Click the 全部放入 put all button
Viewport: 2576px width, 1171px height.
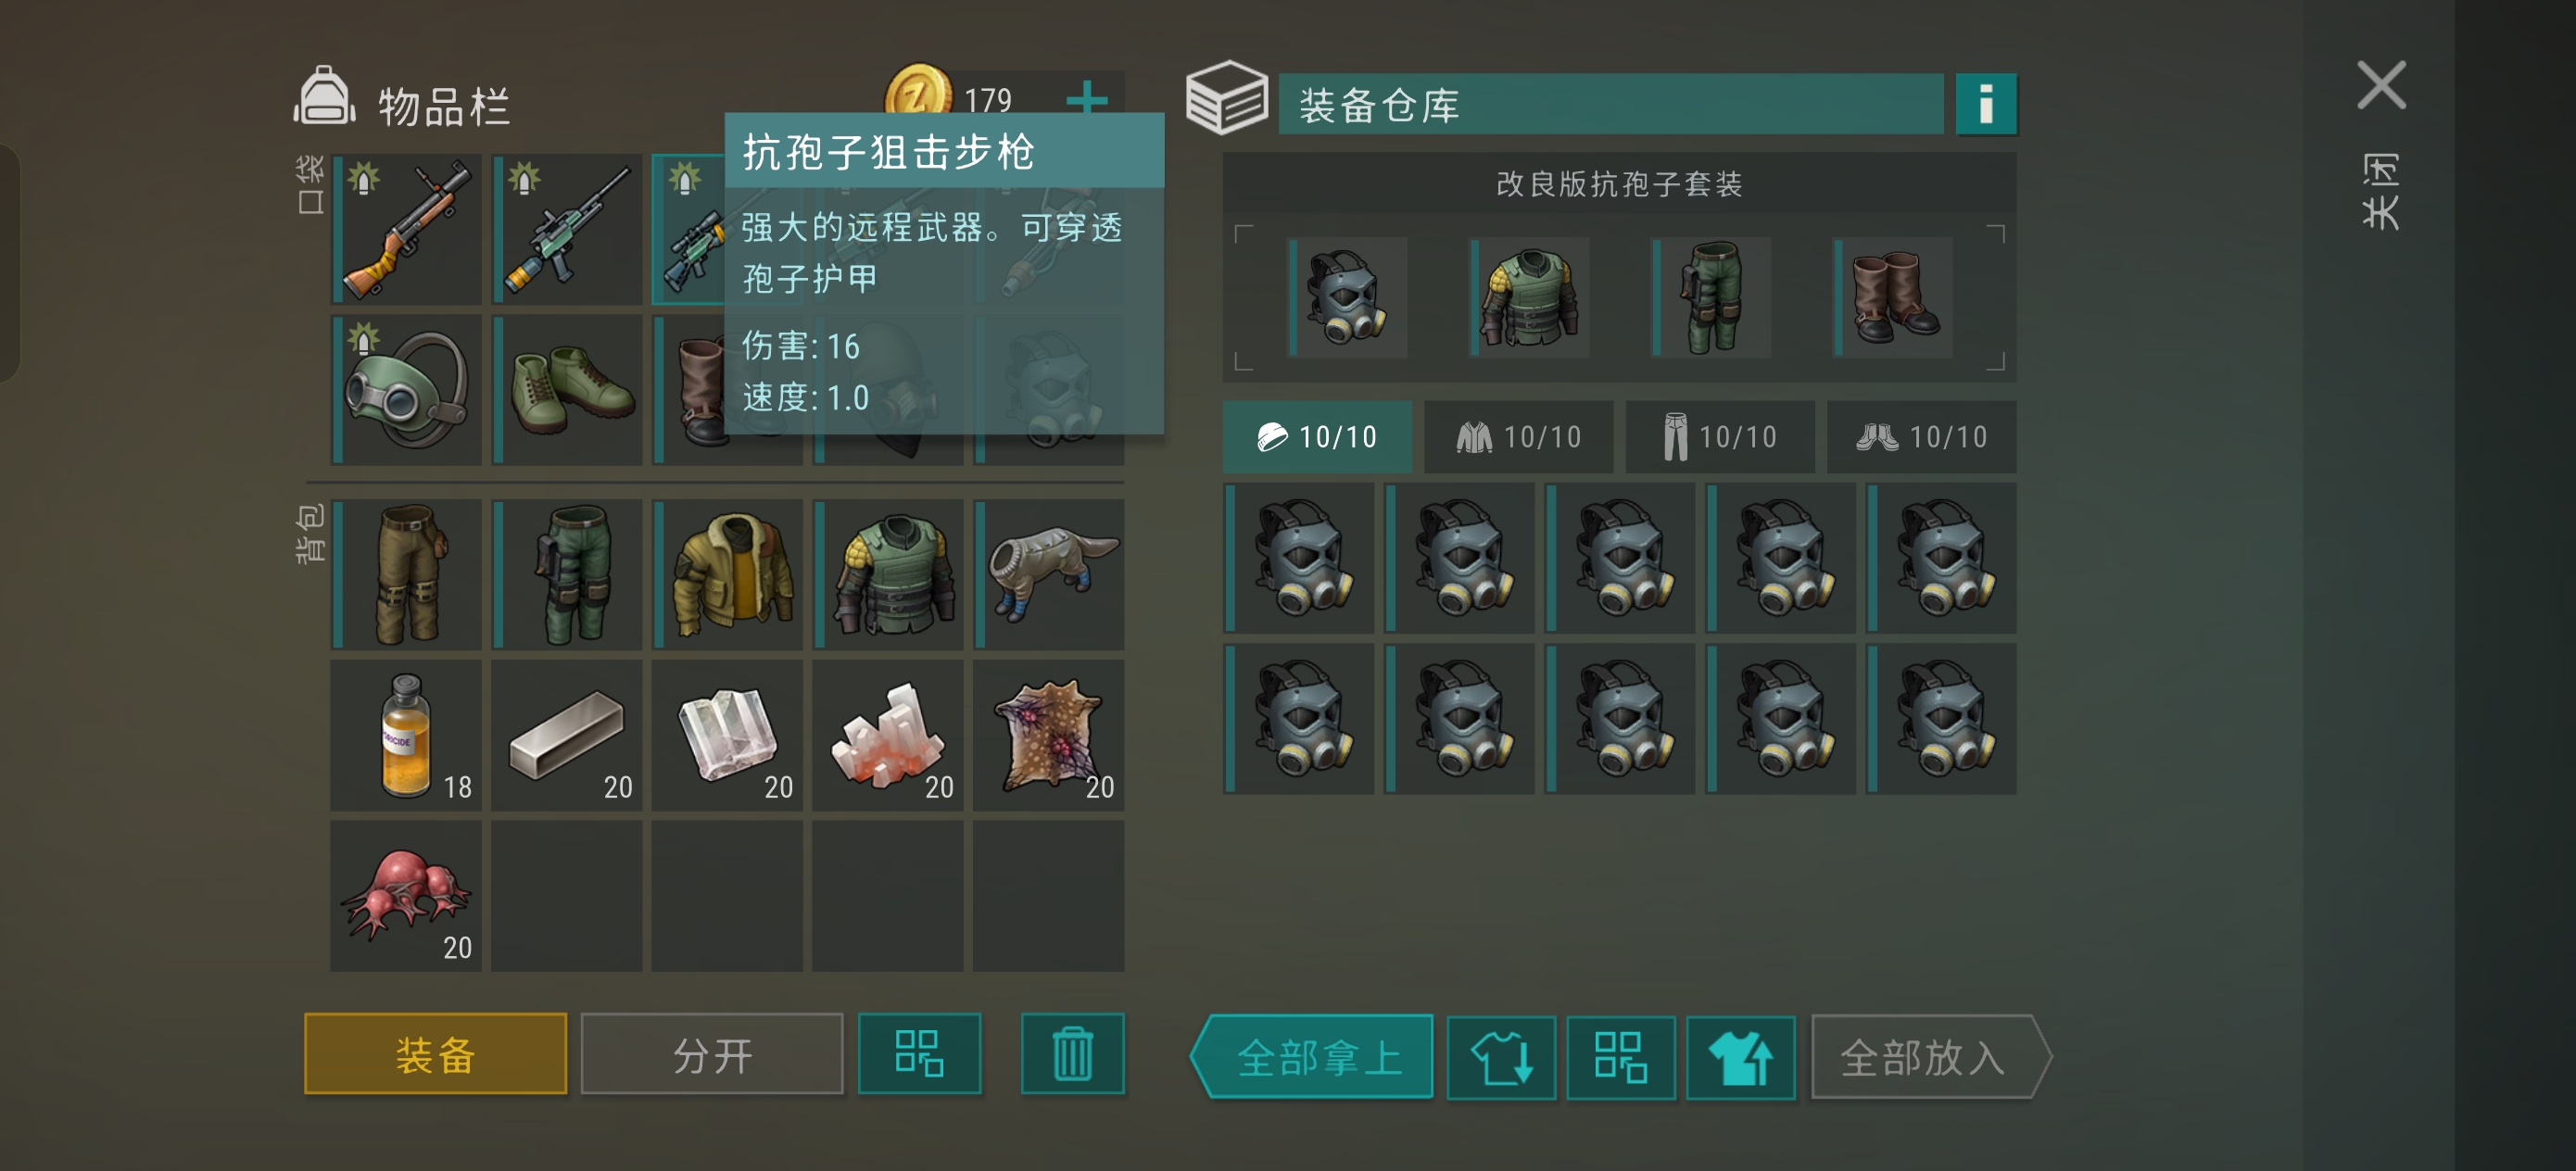tap(1931, 1057)
